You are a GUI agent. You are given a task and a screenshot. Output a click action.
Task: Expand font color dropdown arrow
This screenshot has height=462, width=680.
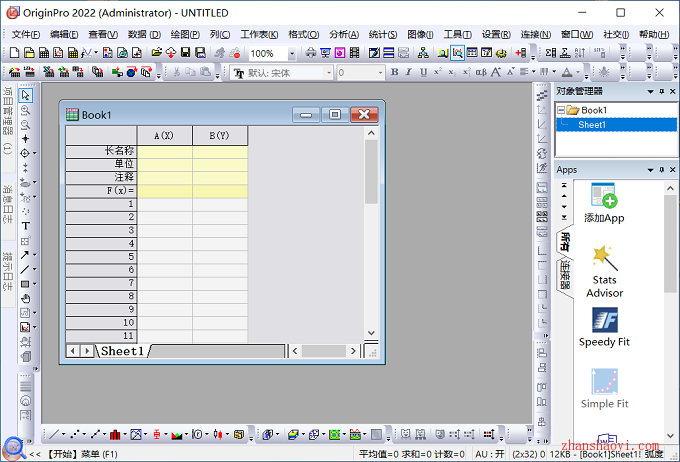[x=578, y=72]
